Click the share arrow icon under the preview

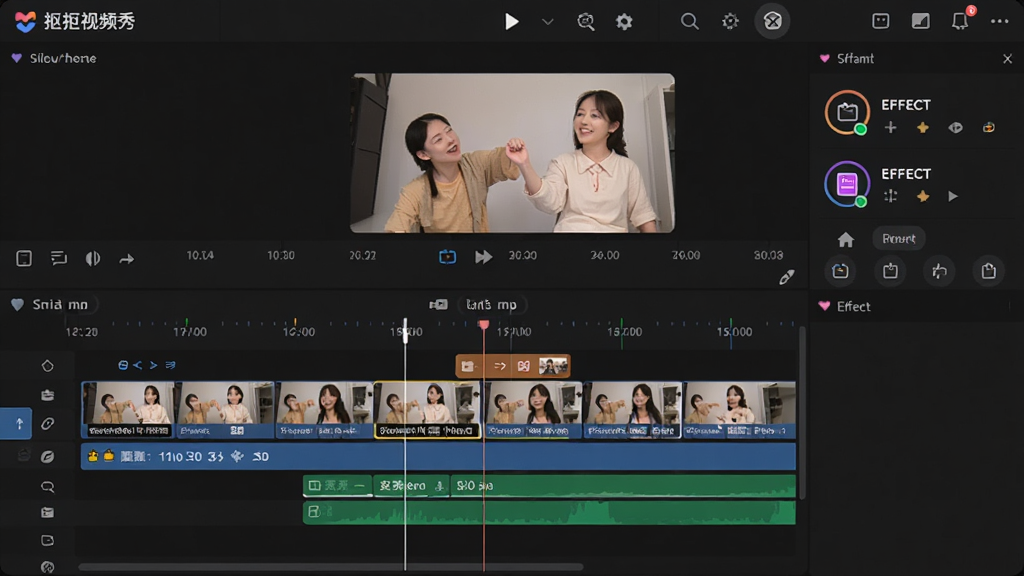127,259
